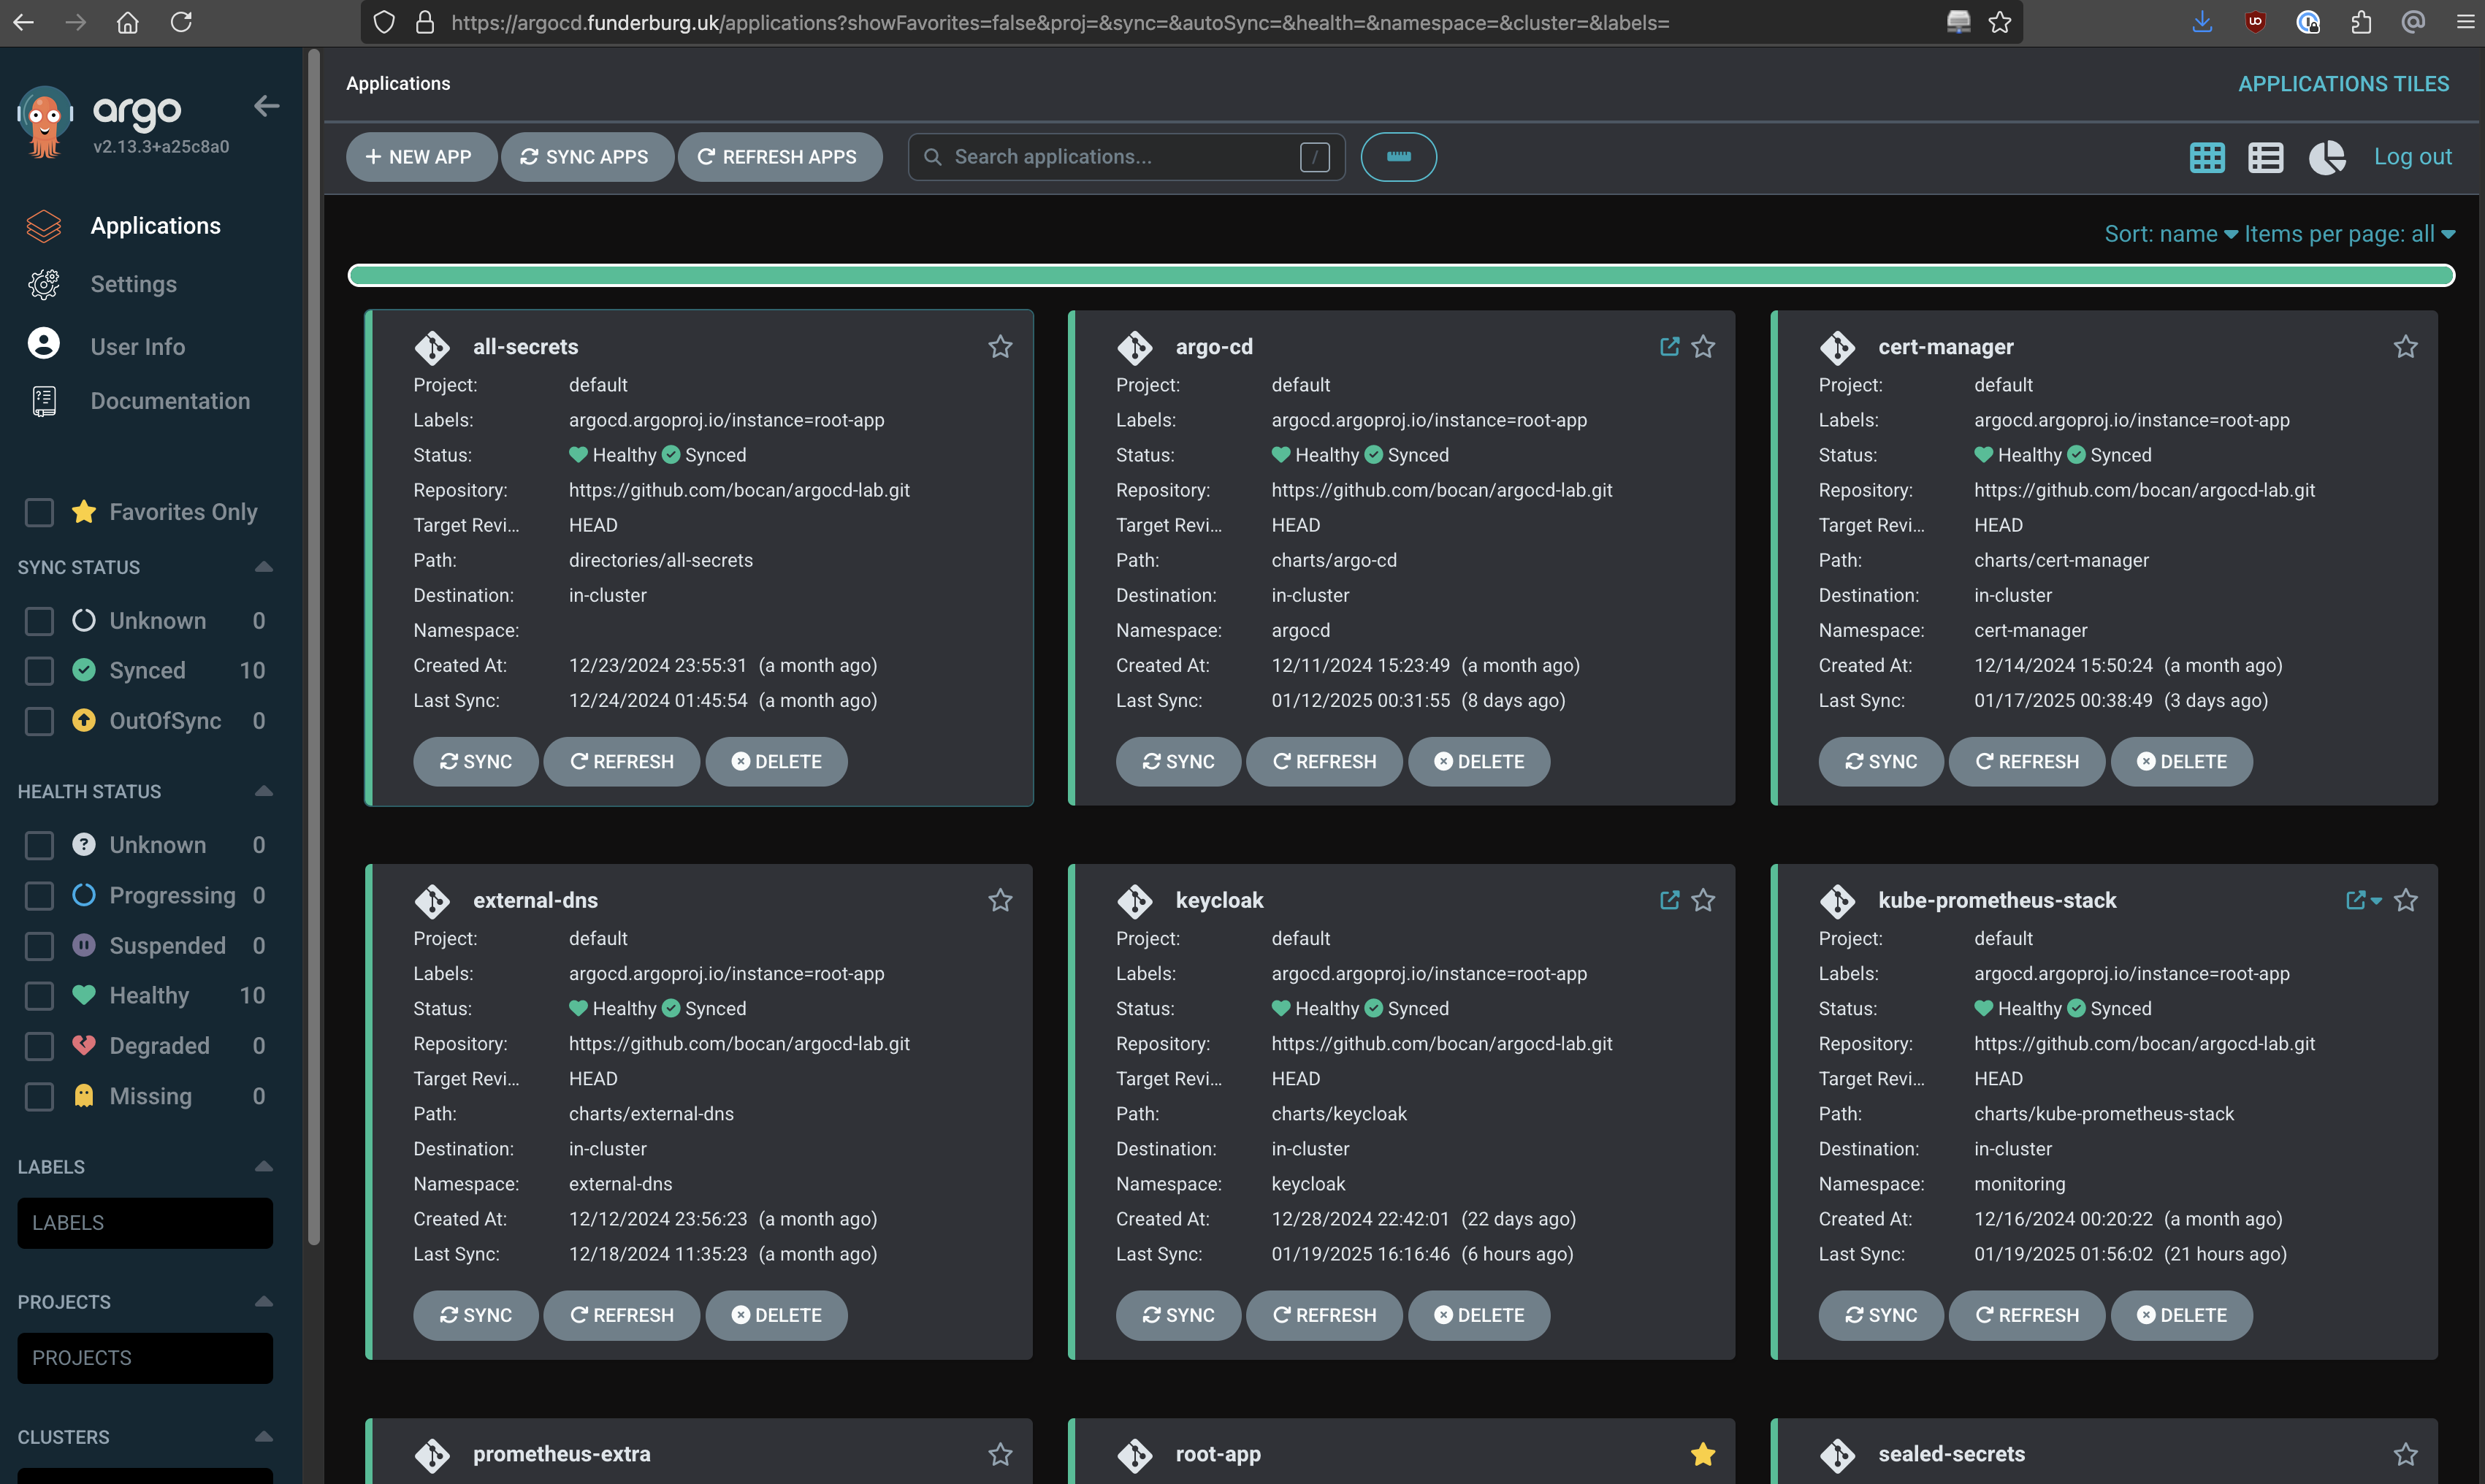Unfavorite the root-app yellow star

1703,1454
